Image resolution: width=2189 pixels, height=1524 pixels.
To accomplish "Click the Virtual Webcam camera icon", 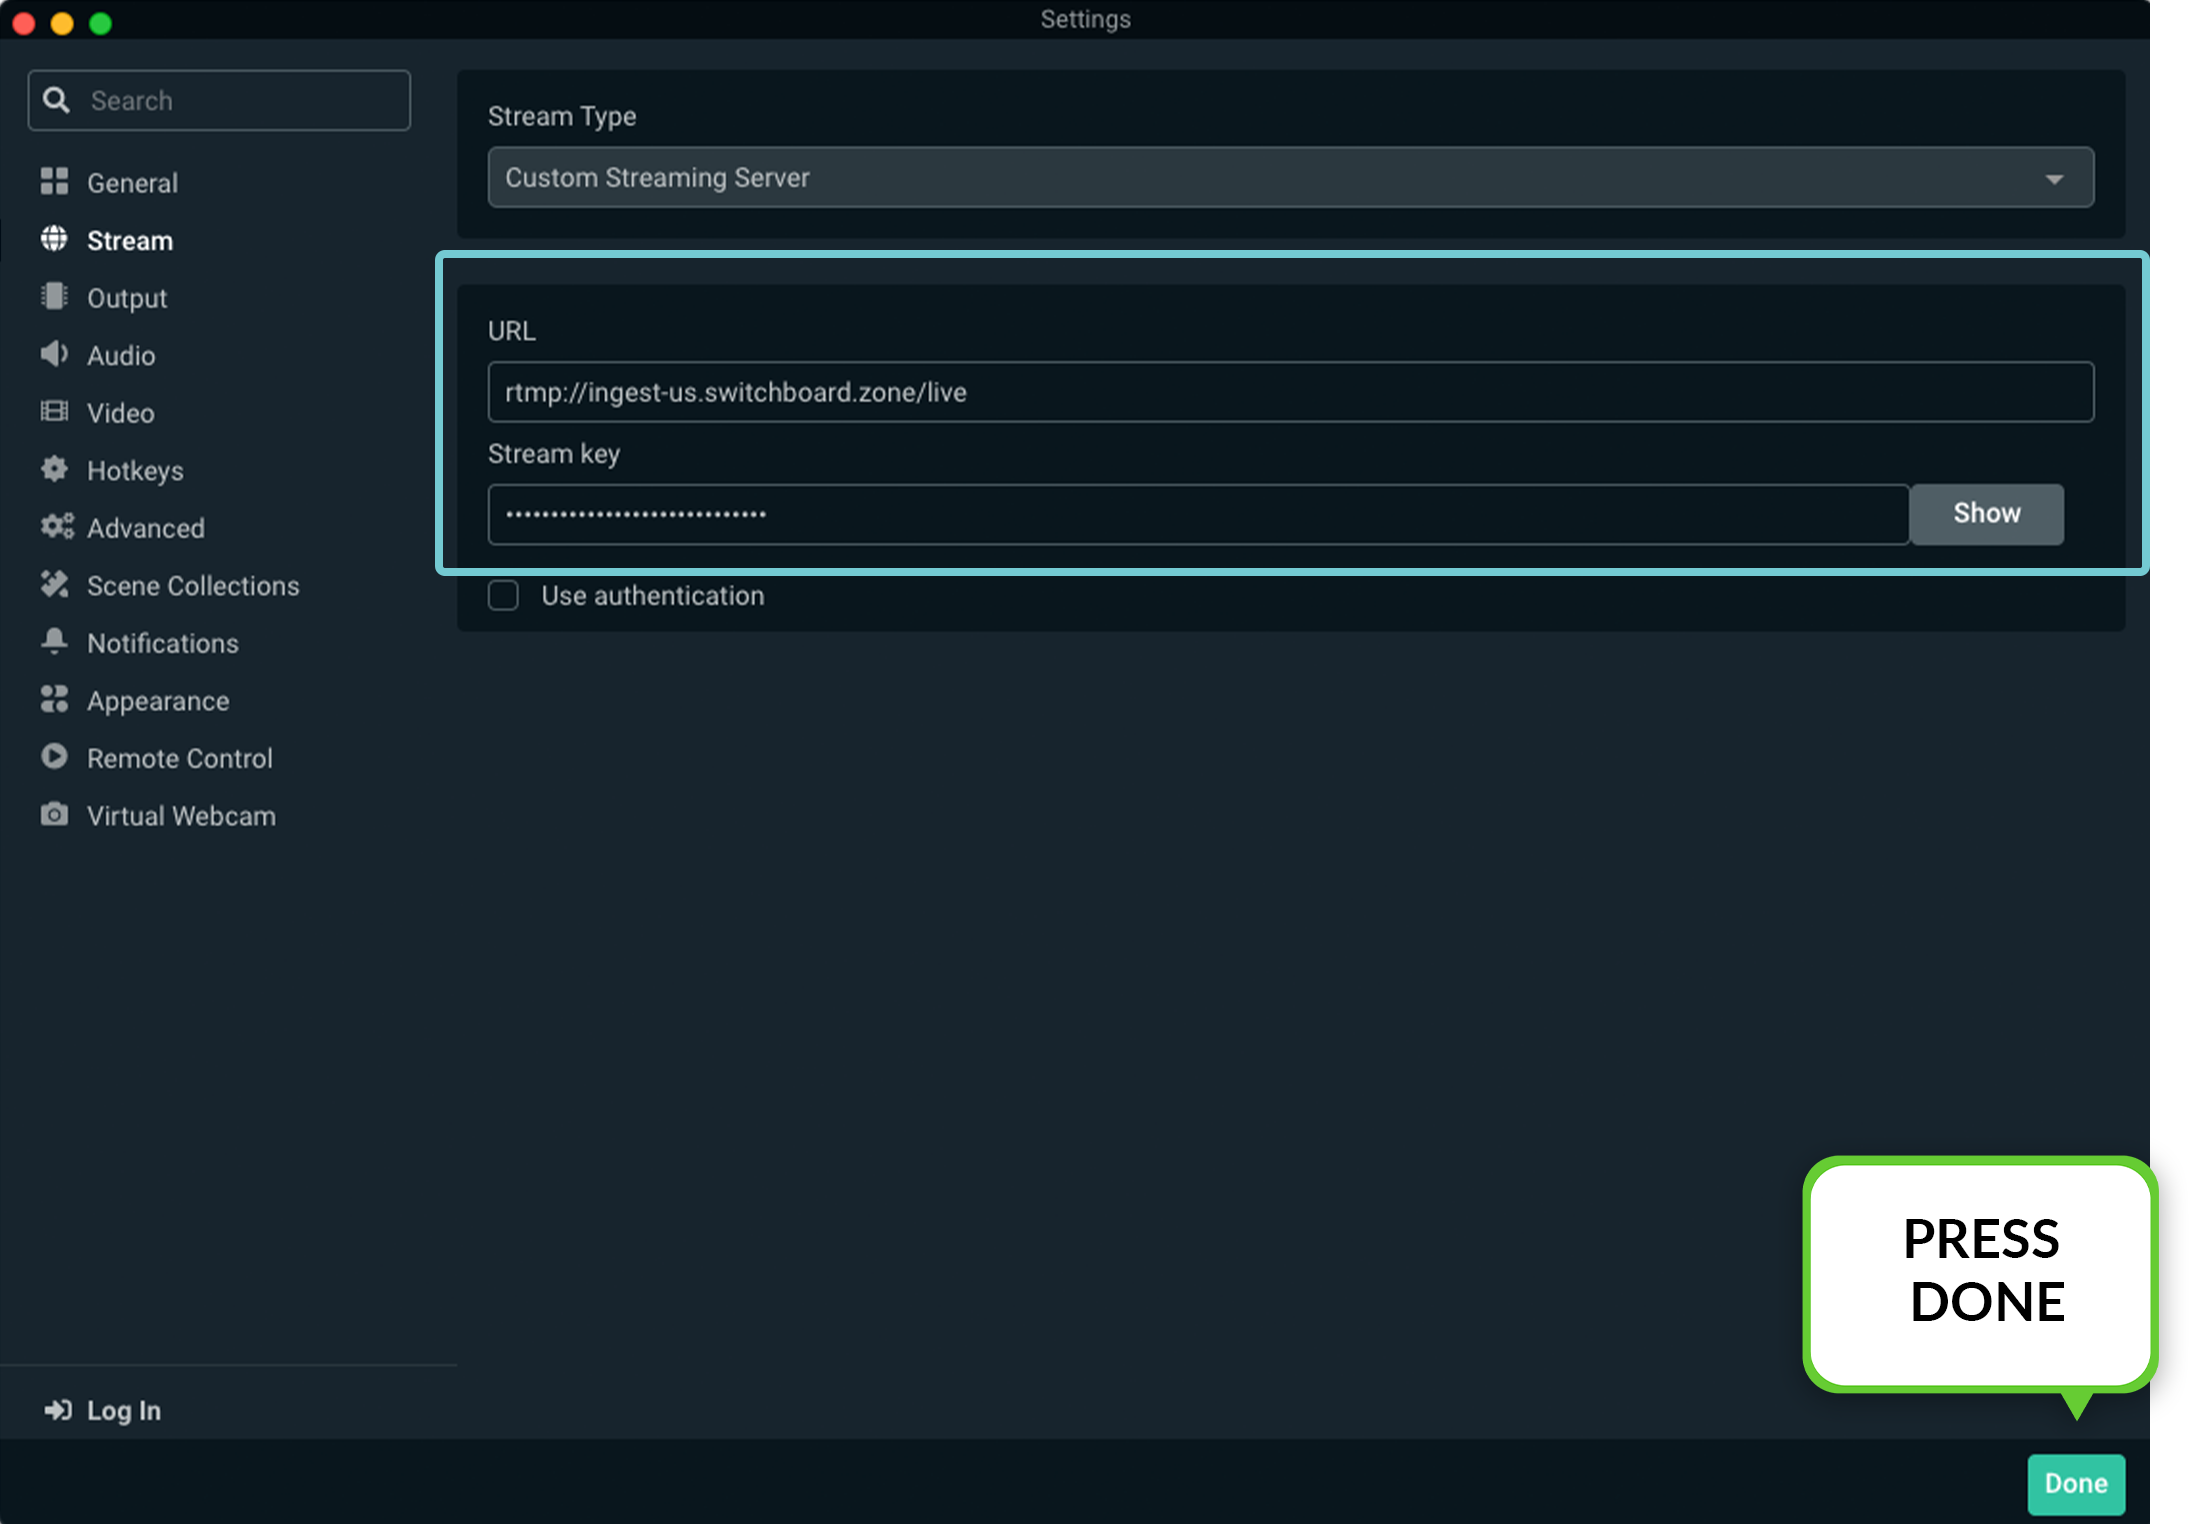I will pos(54,814).
